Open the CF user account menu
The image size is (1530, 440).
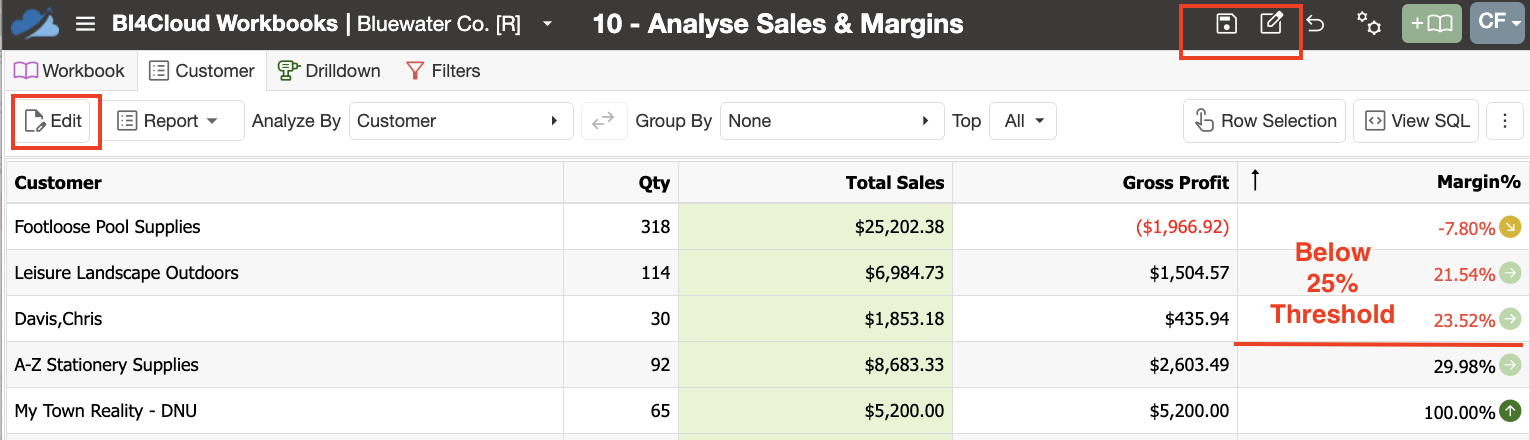1497,24
